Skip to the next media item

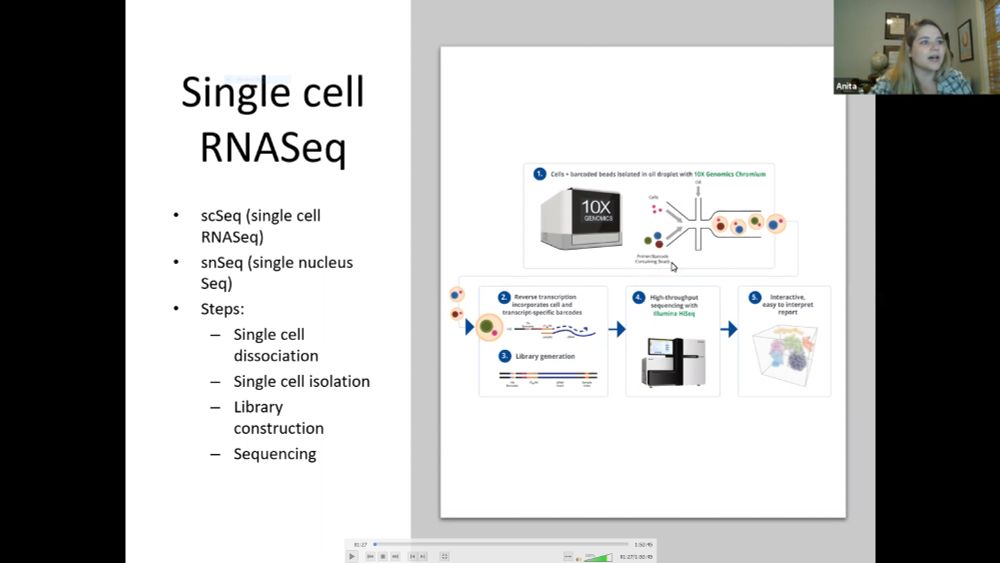(x=395, y=556)
